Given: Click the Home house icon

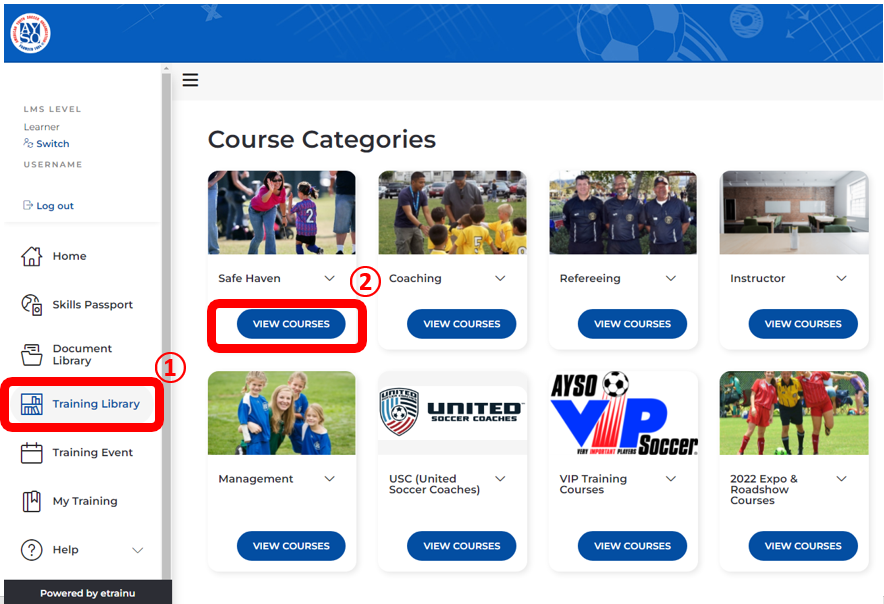Looking at the screenshot, I should 32,256.
